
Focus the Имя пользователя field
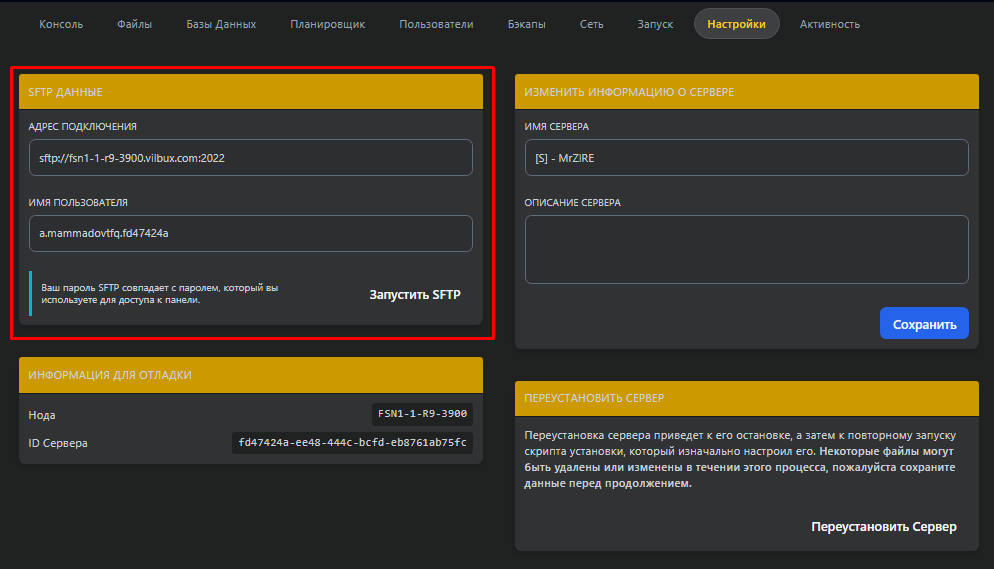(x=250, y=234)
